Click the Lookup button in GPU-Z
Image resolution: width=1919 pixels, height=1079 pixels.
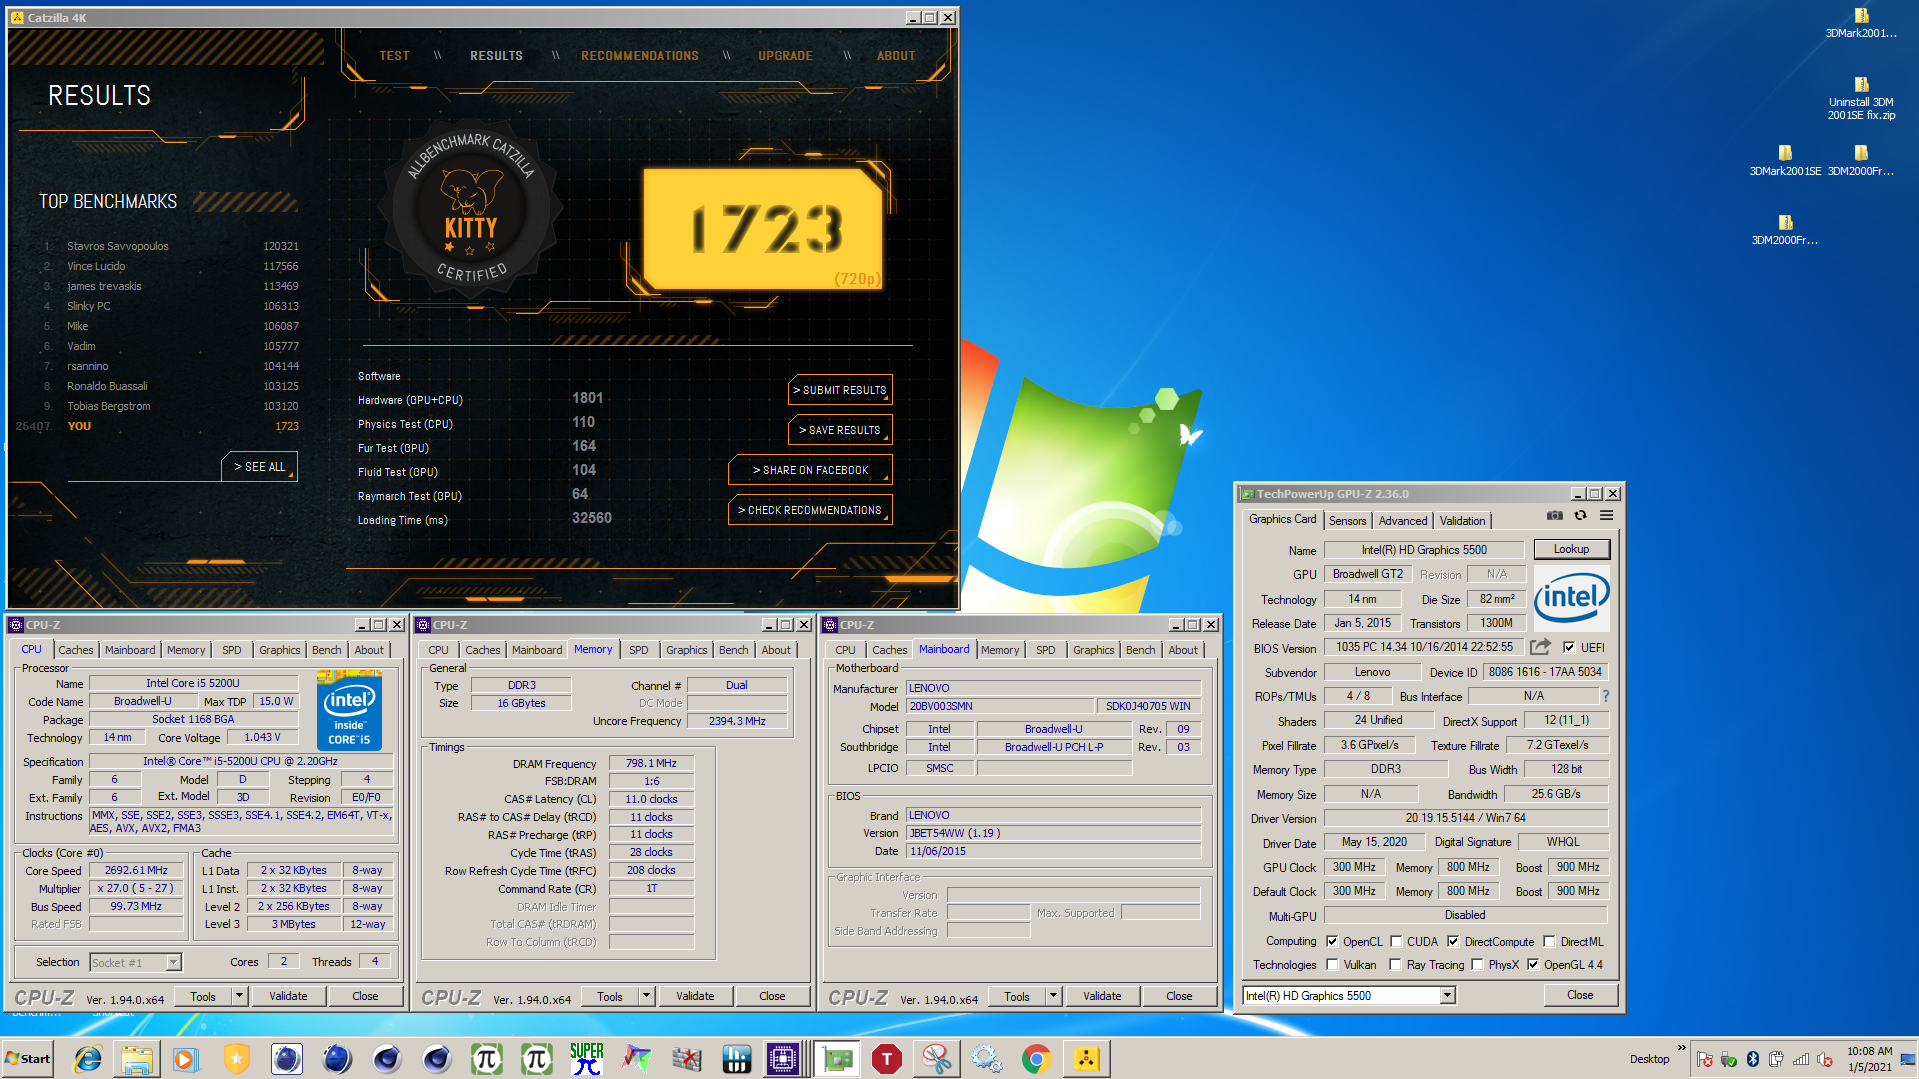pos(1571,549)
